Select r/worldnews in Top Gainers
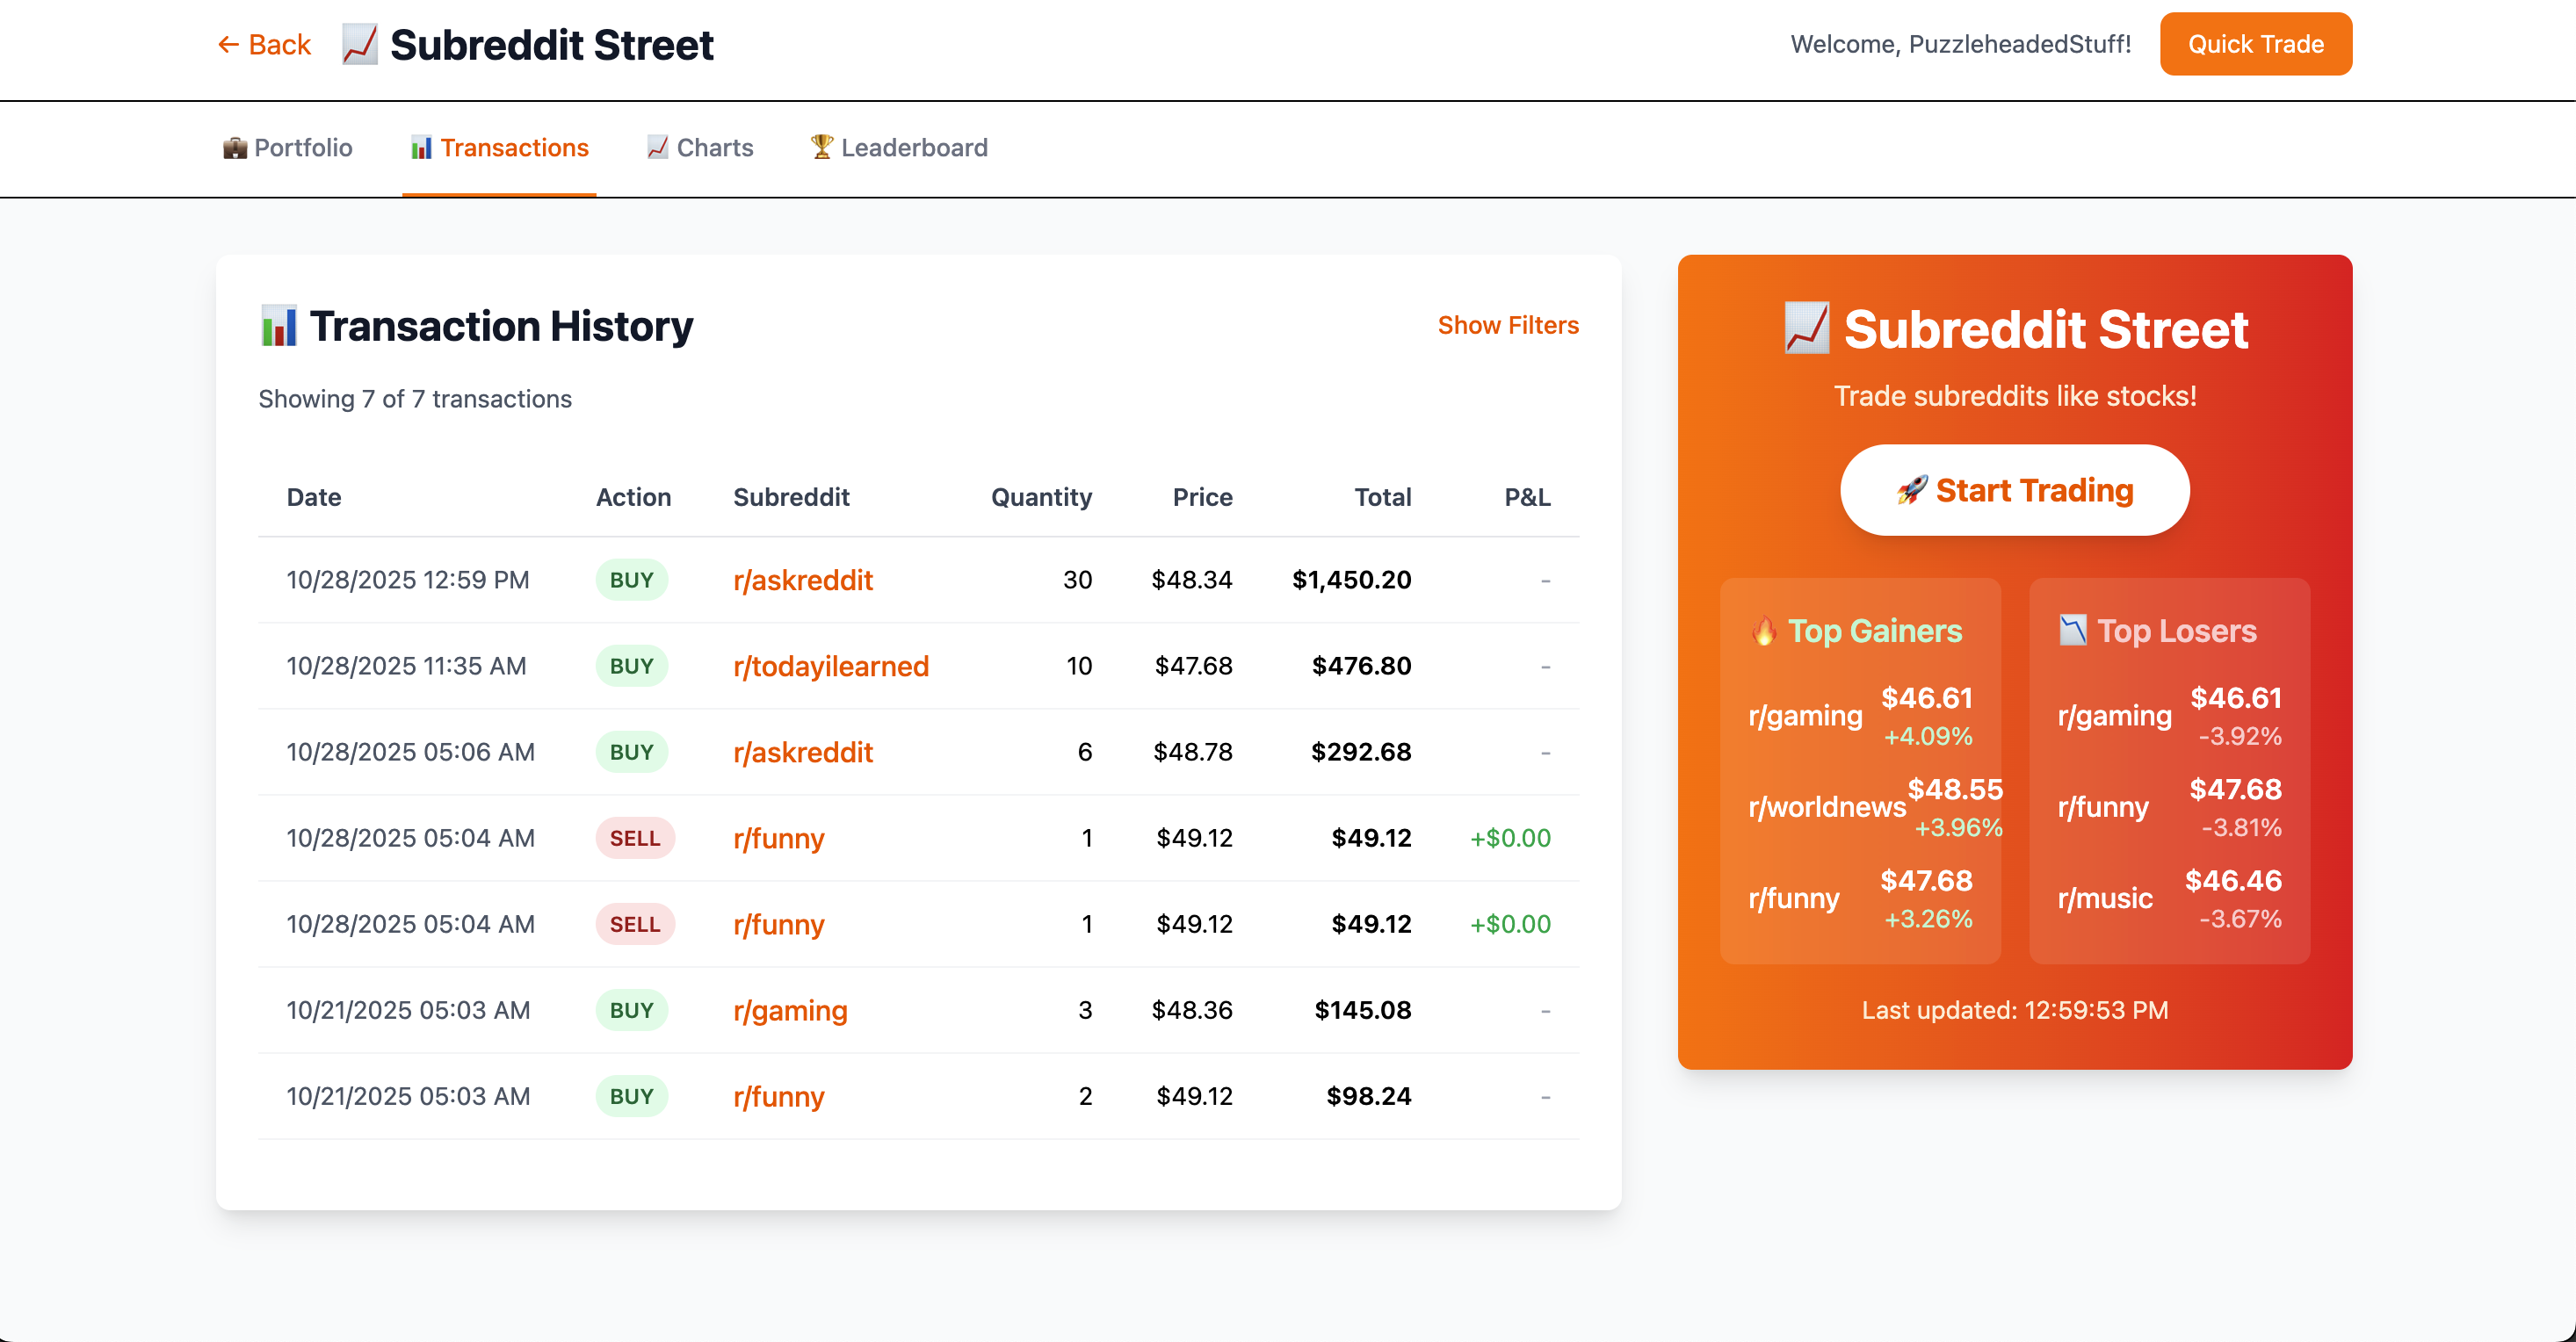The height and width of the screenshot is (1342, 2576). coord(1826,807)
